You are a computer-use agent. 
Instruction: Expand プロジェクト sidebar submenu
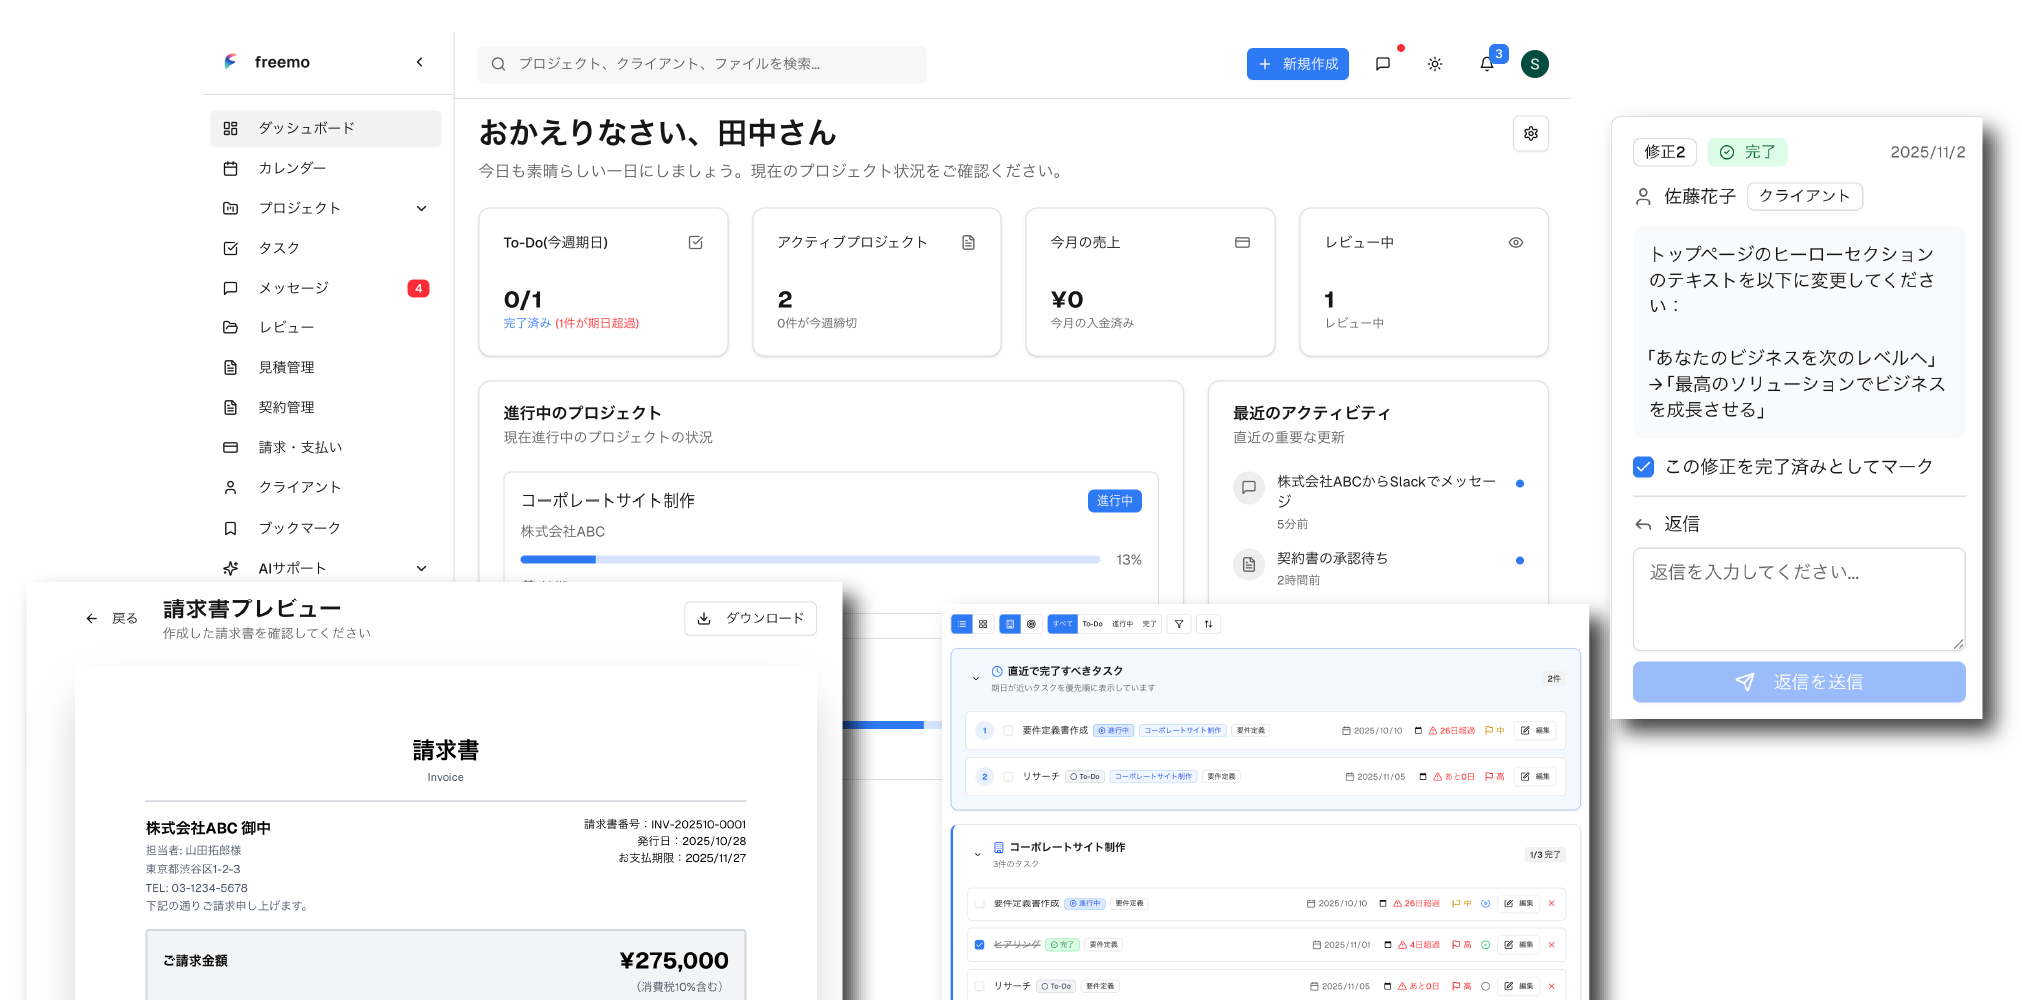(421, 208)
